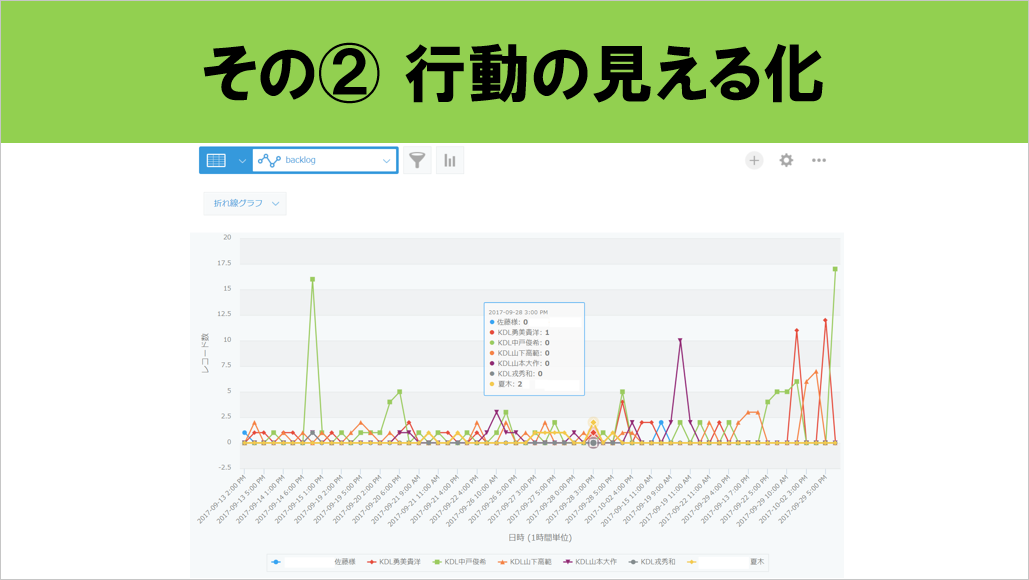Click x-axis label 2017-09-13 2:00 PM
The image size is (1029, 580).
tap(220, 499)
